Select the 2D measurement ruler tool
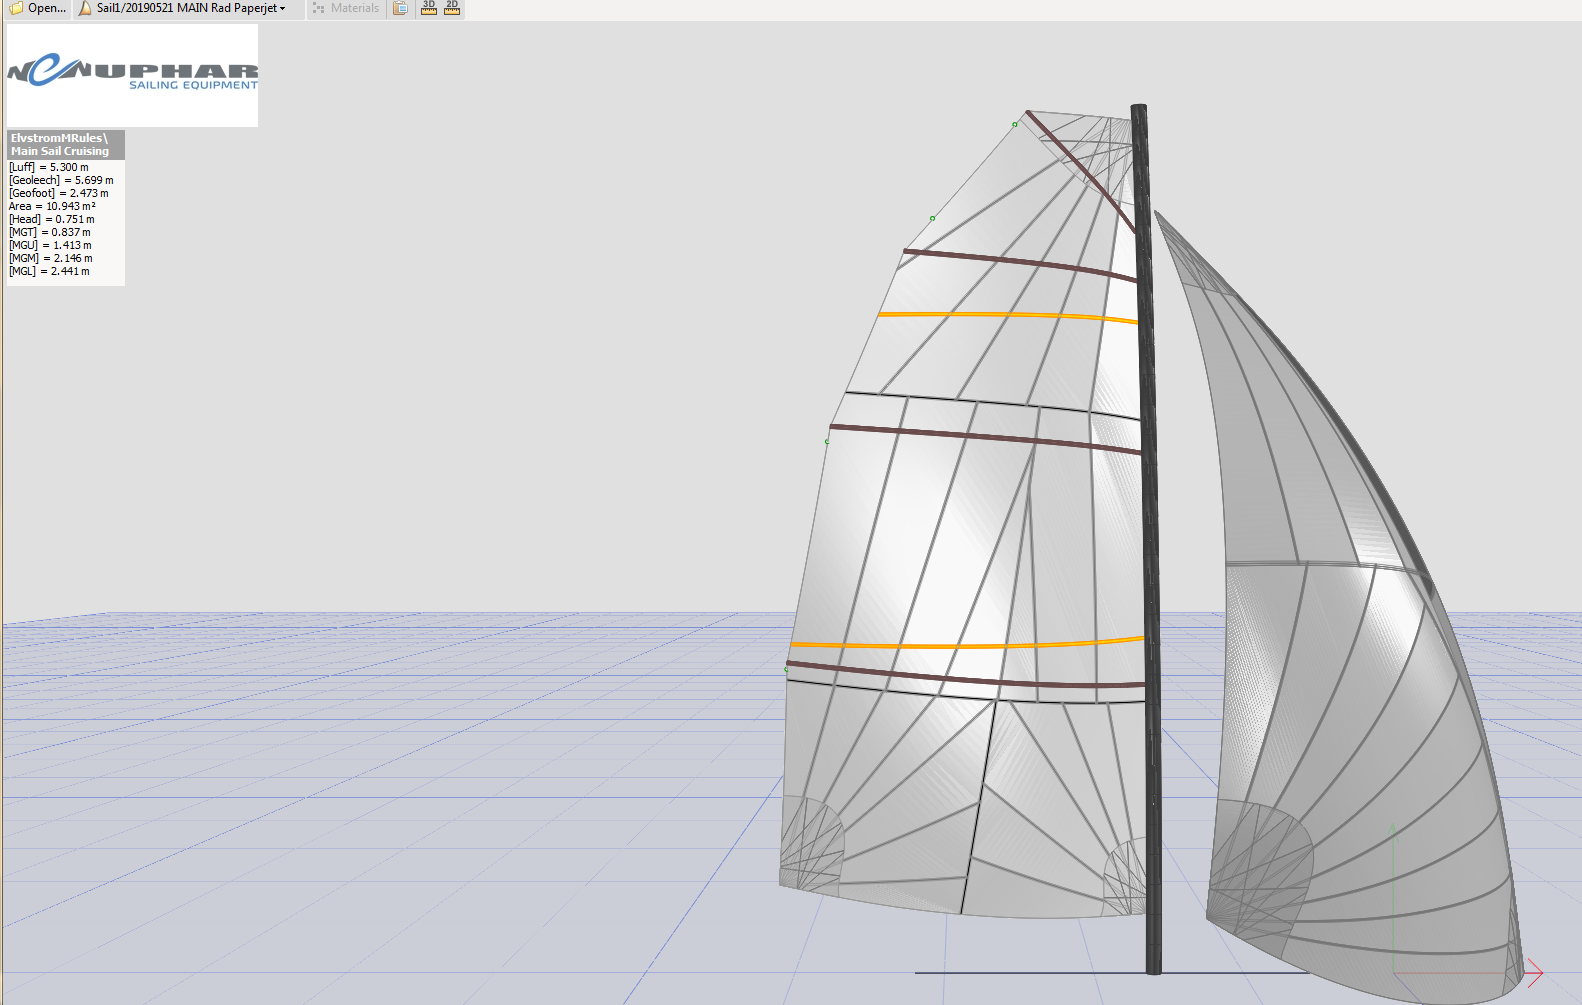This screenshot has width=1582, height=1005. pos(452,8)
